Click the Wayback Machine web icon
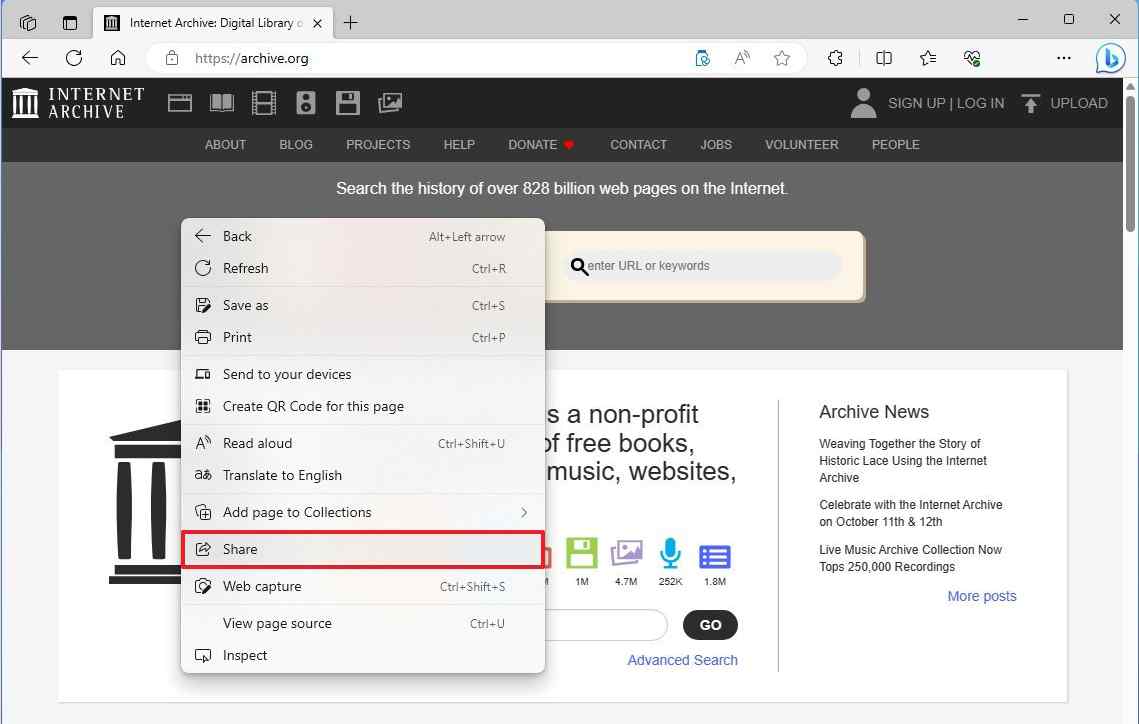Viewport: 1139px width, 724px height. [x=180, y=103]
